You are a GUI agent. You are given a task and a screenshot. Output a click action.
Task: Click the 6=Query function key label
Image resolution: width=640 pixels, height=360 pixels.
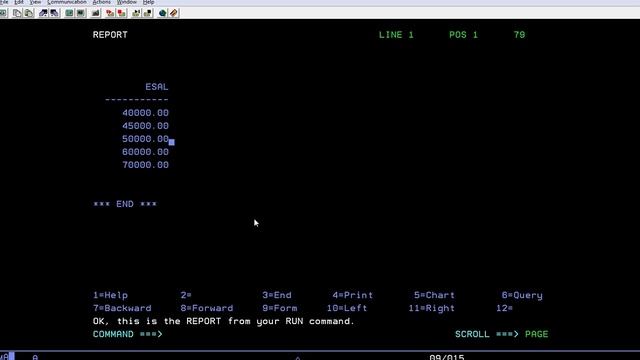coord(522,295)
